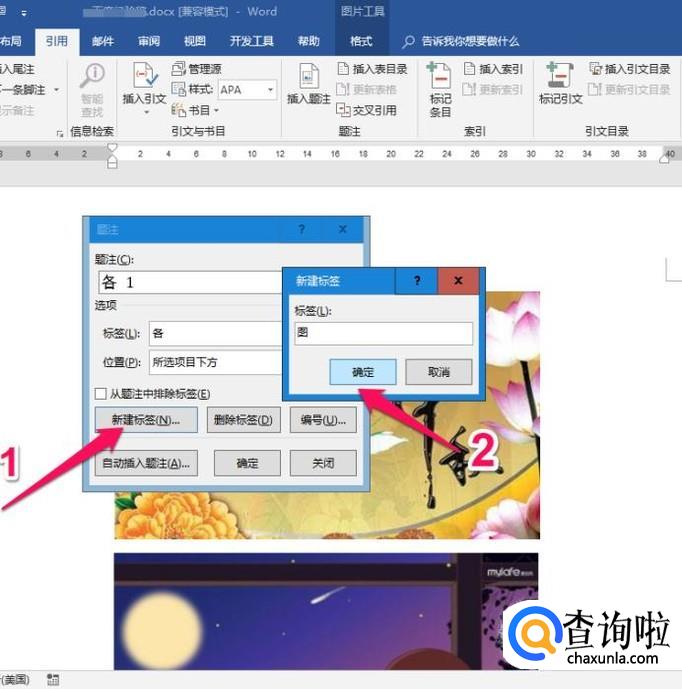The width and height of the screenshot is (682, 689).
Task: Click OK (确定) in New Label dialog
Action: 363,372
